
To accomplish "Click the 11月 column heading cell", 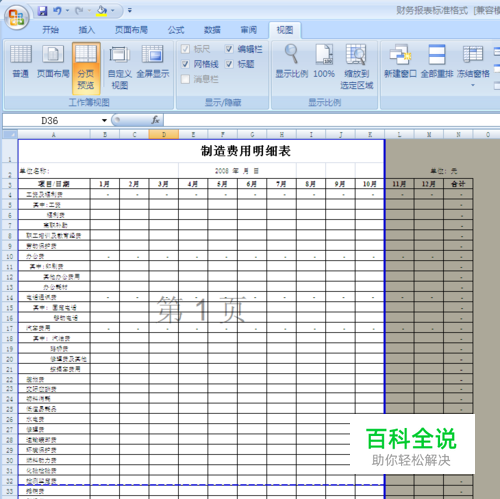I will (399, 184).
